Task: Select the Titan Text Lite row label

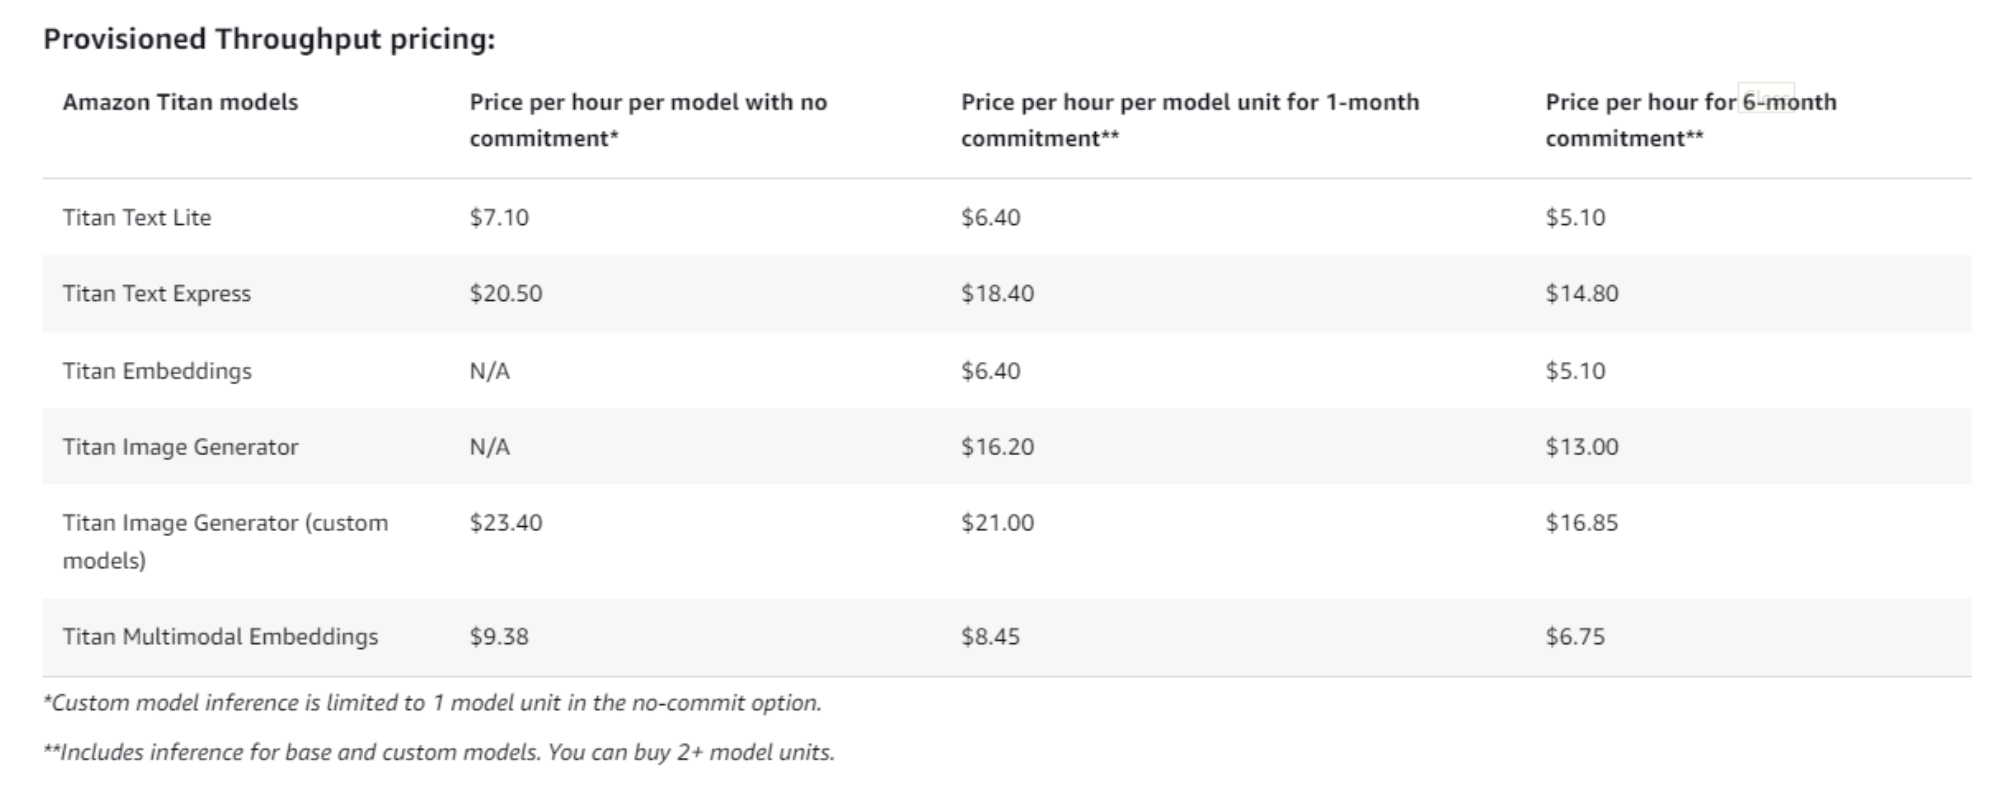Action: pos(137,217)
